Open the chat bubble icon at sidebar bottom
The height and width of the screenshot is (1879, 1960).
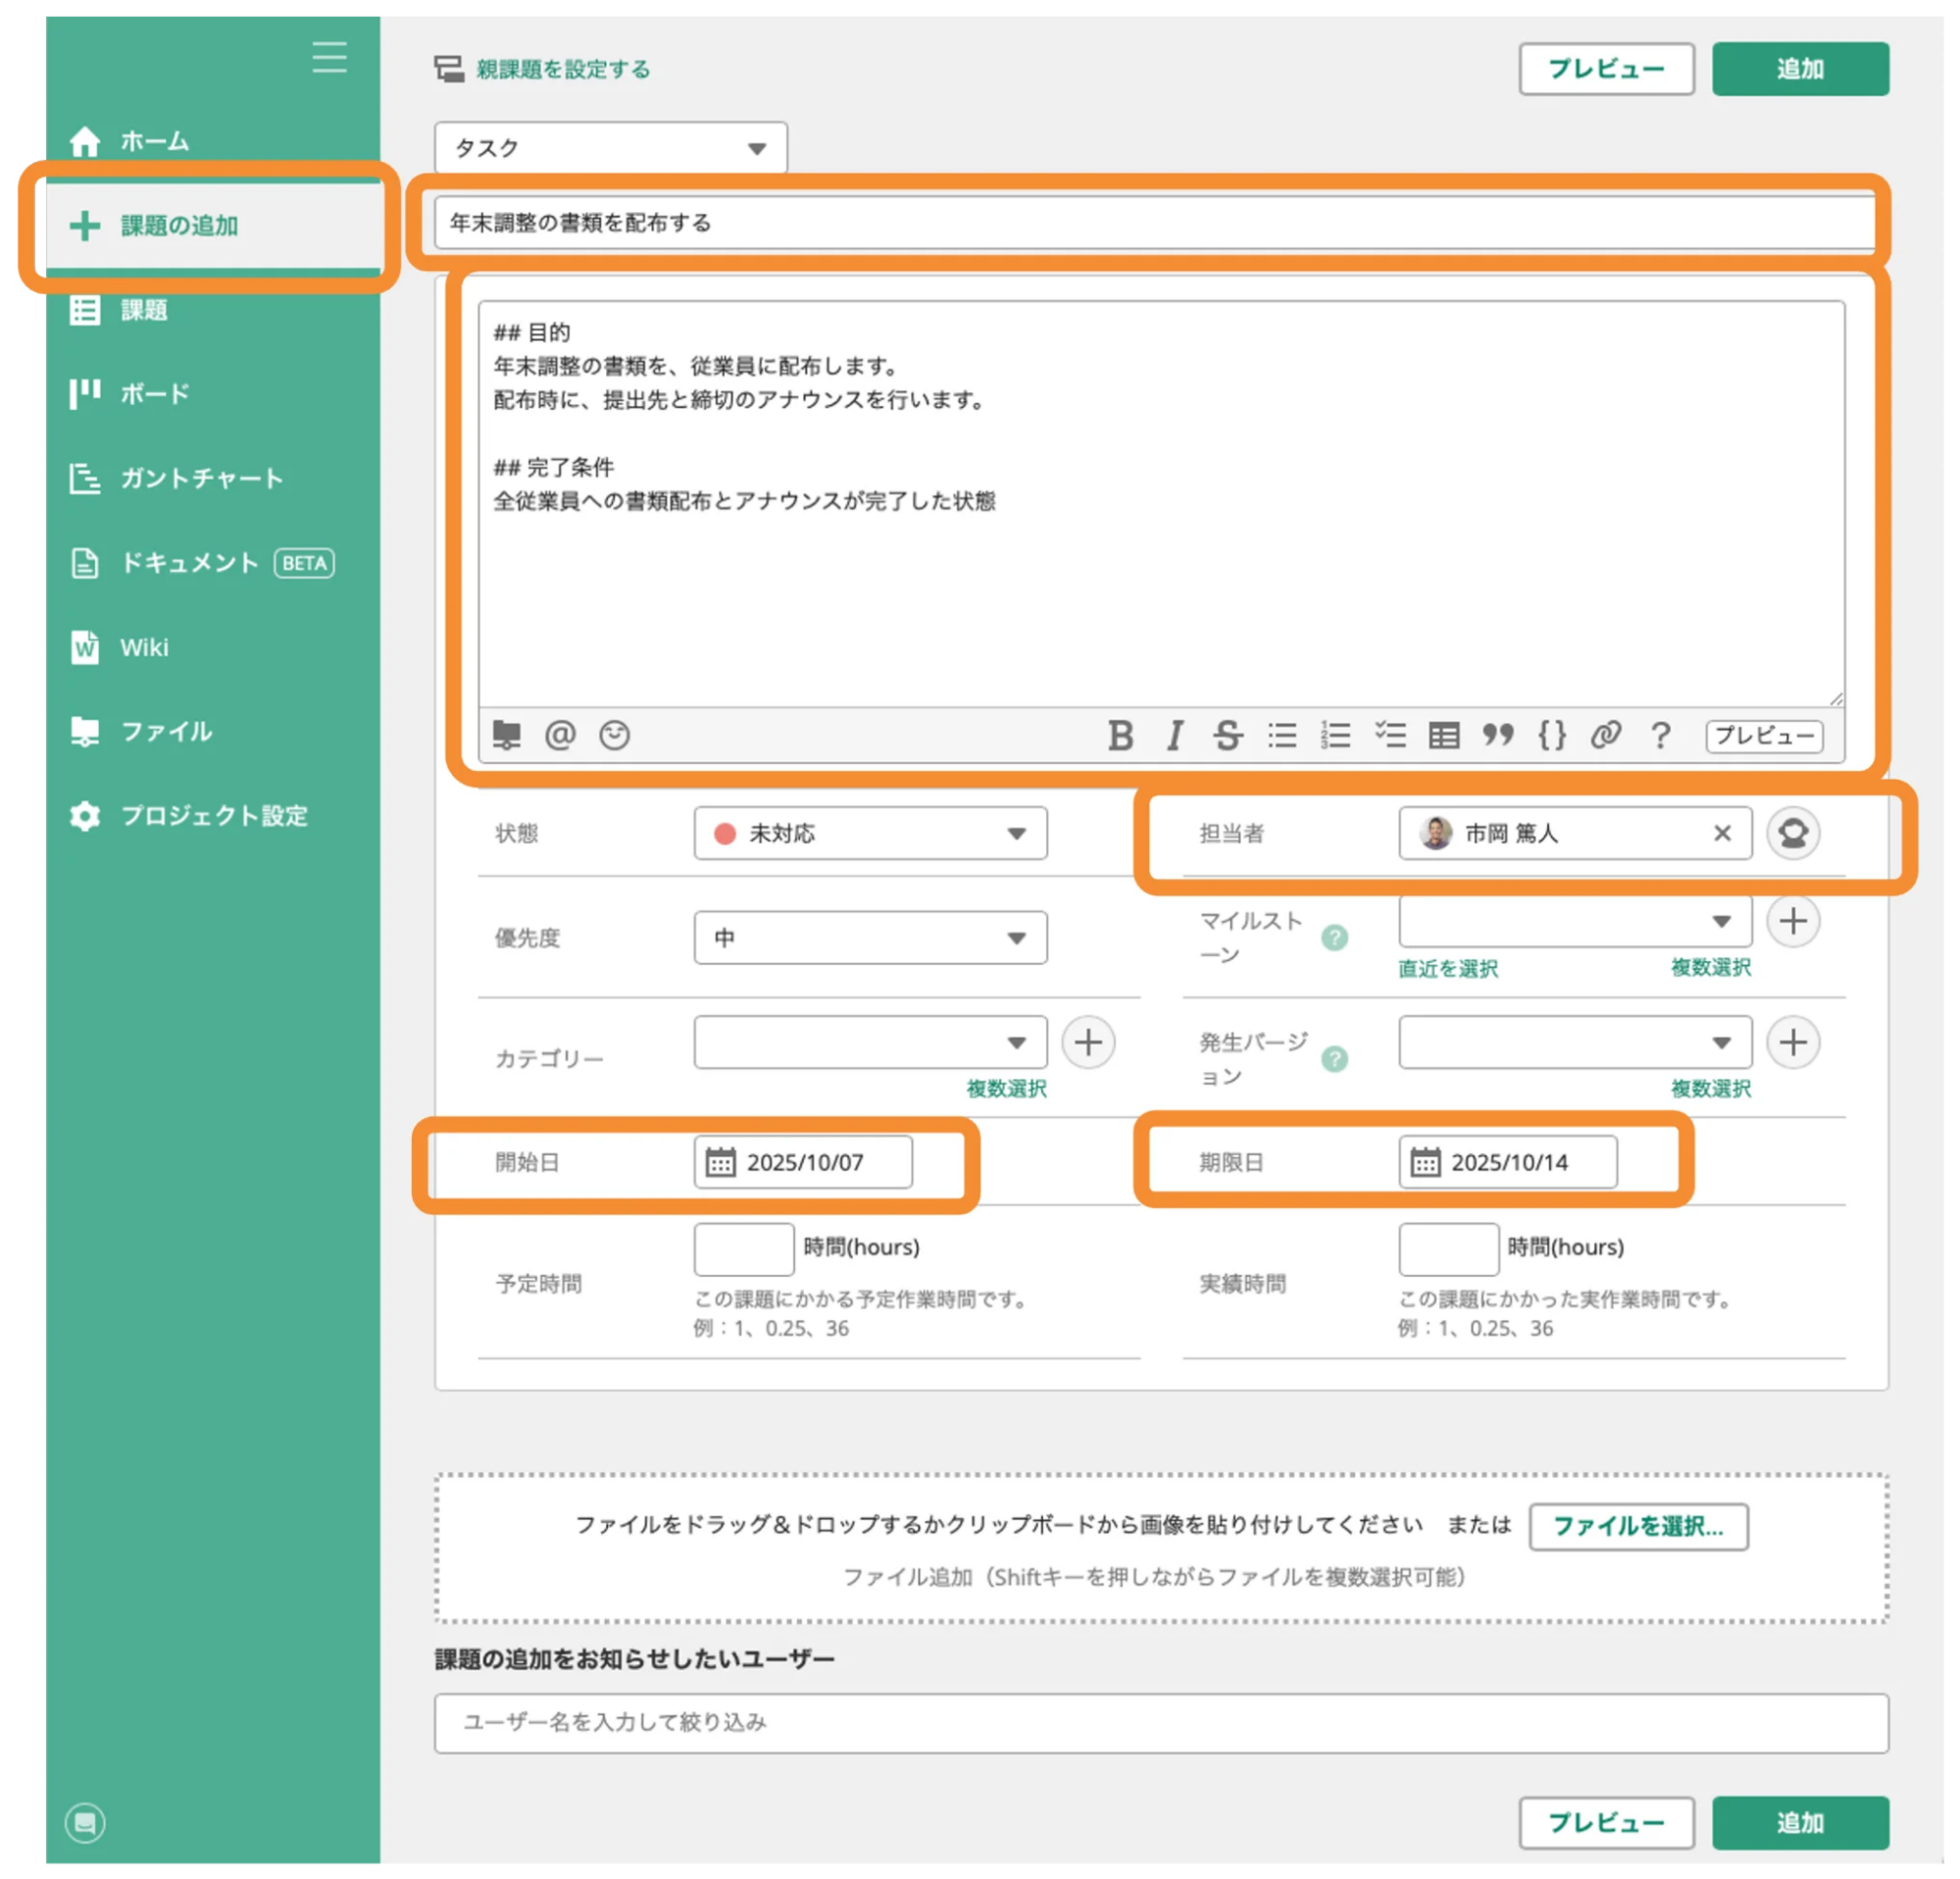[85, 1822]
